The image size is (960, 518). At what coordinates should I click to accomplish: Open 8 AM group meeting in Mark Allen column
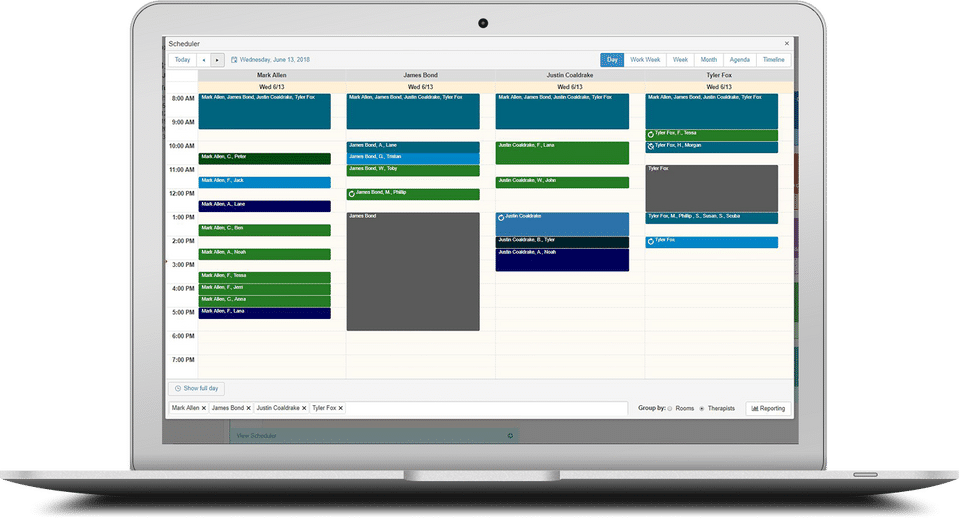tap(264, 111)
